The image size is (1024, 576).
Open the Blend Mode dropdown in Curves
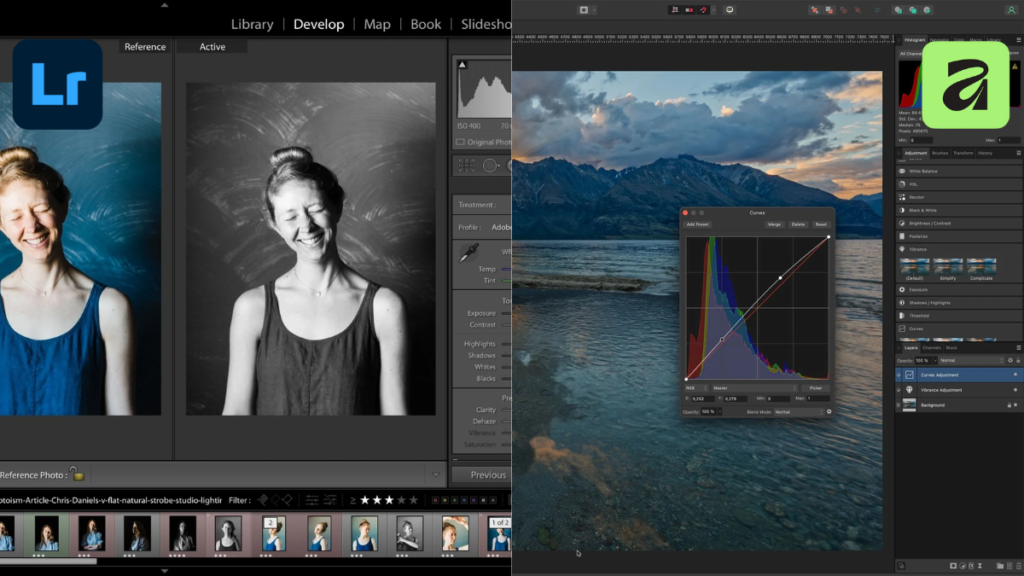point(796,411)
